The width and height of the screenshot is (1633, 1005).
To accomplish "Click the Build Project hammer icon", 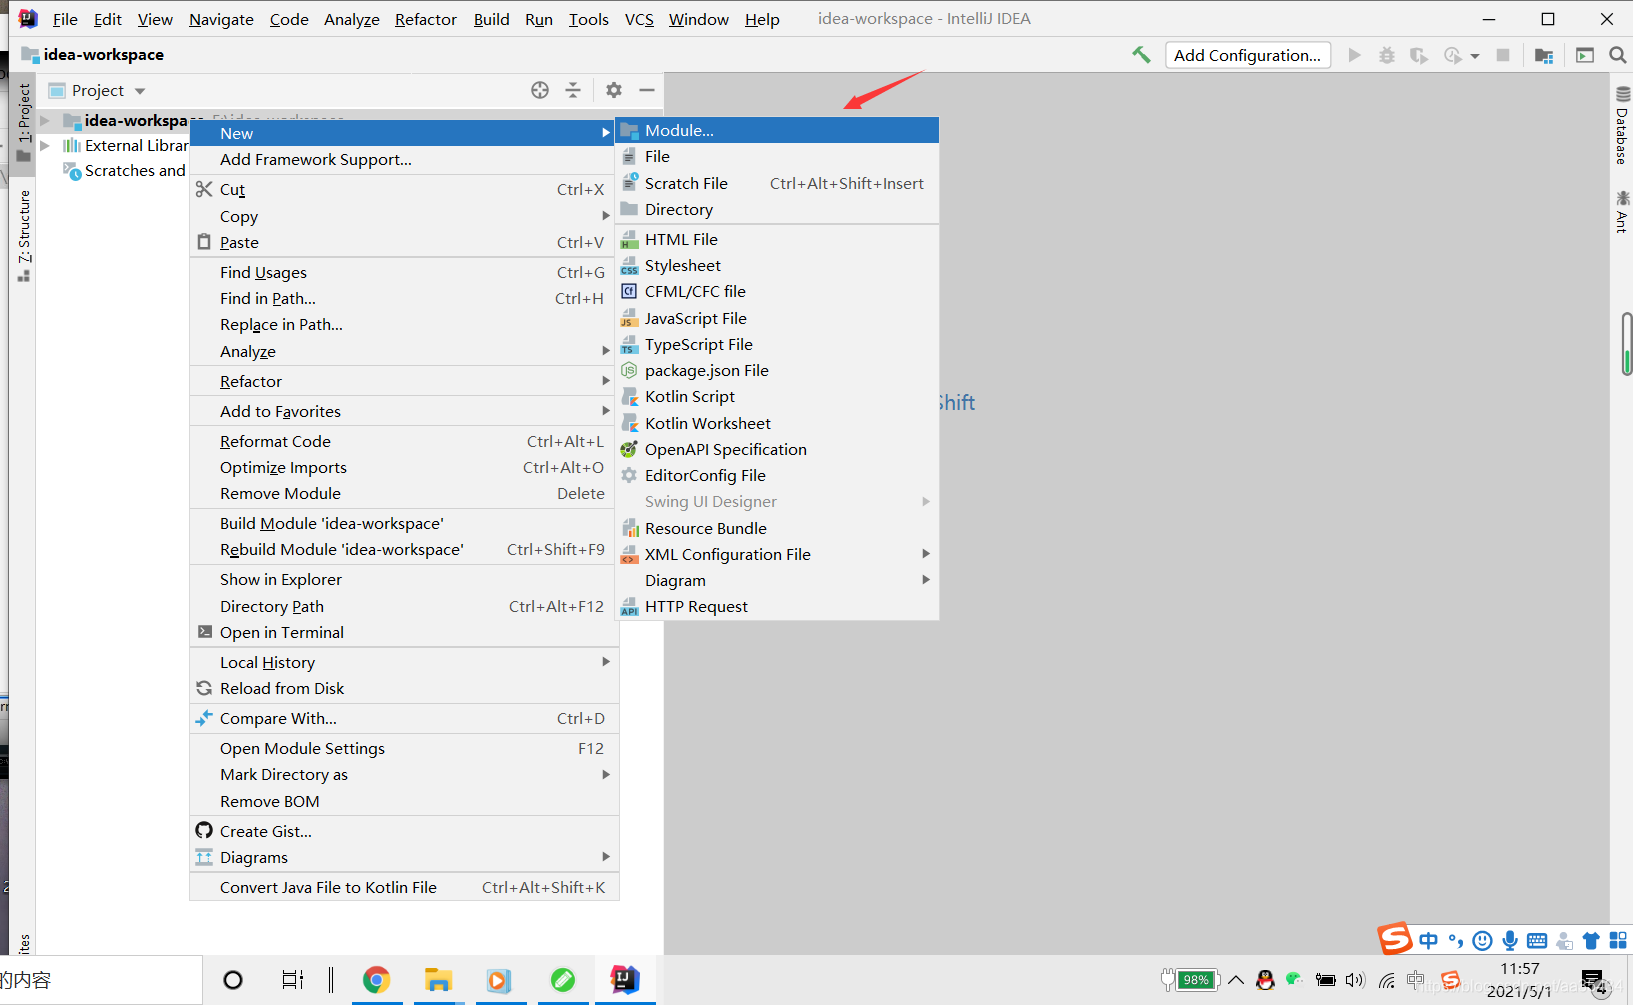I will pos(1141,55).
